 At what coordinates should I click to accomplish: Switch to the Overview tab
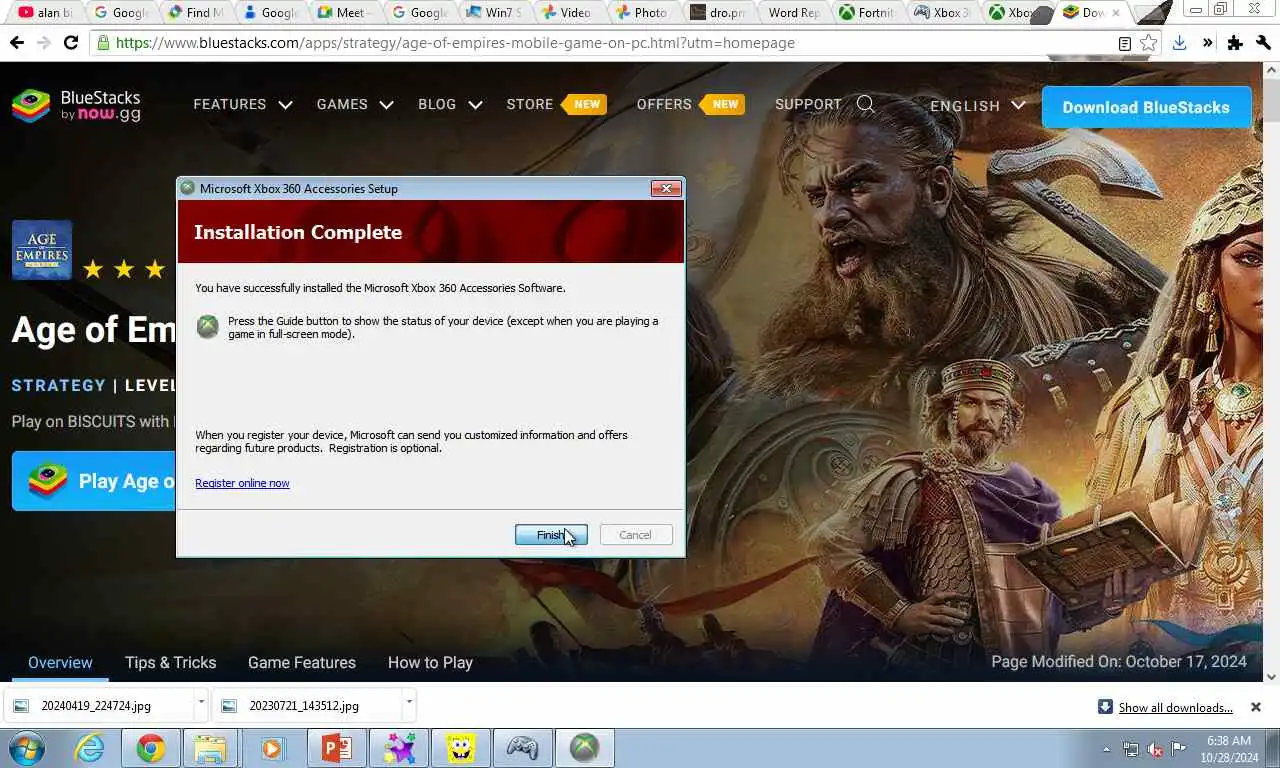[x=60, y=662]
